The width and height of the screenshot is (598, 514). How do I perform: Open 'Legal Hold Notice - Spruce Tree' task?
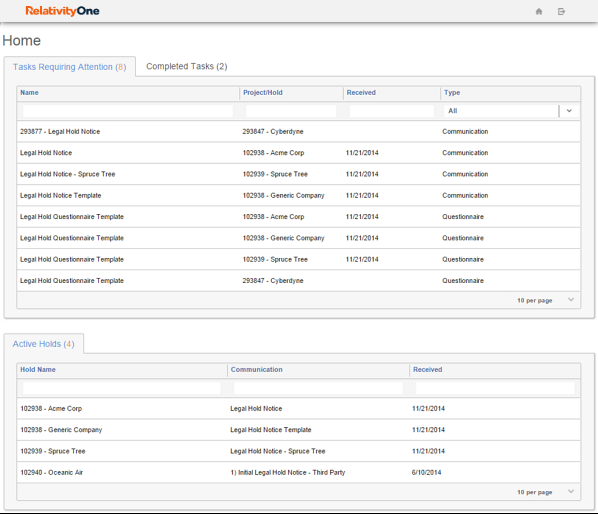68,174
